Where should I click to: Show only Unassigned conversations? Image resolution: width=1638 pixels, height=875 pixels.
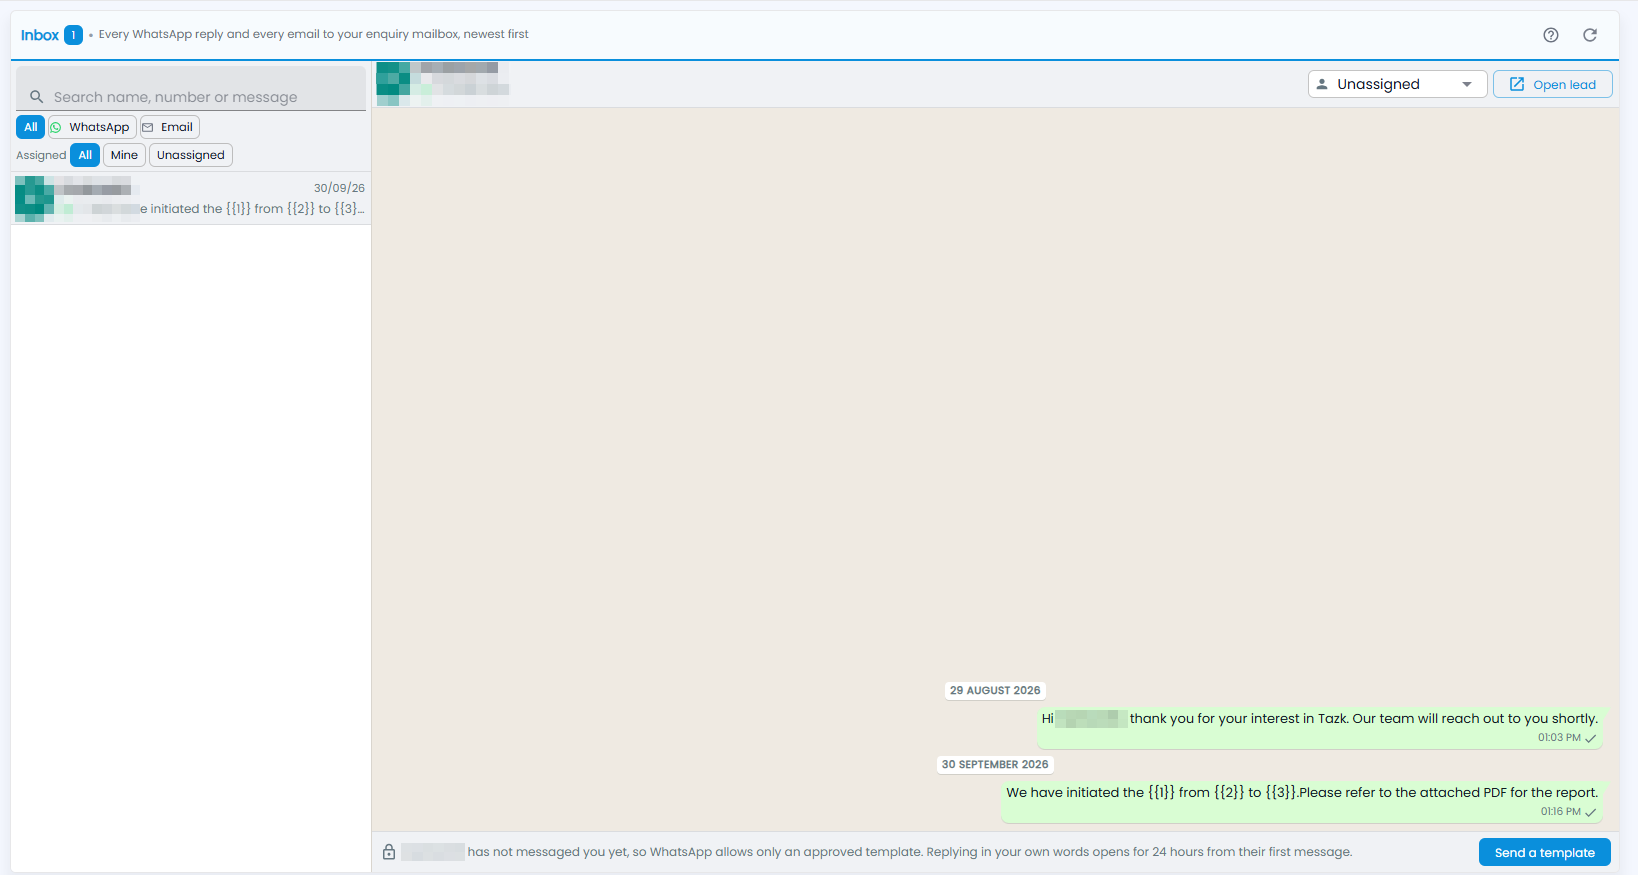pos(191,155)
